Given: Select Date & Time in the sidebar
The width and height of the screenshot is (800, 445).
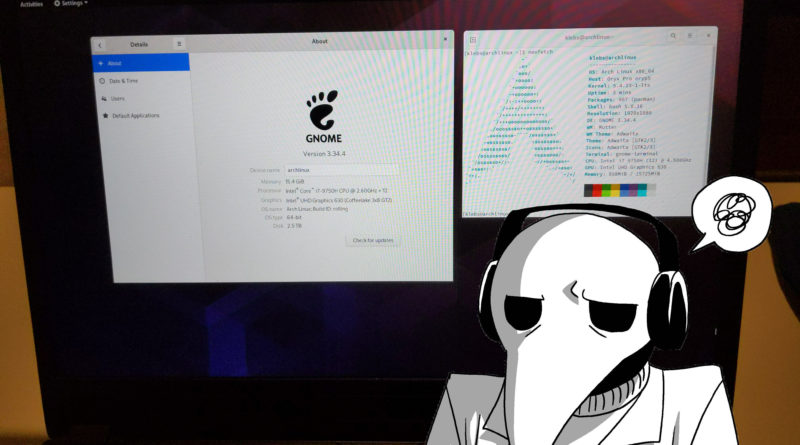Looking at the screenshot, I should pos(142,81).
